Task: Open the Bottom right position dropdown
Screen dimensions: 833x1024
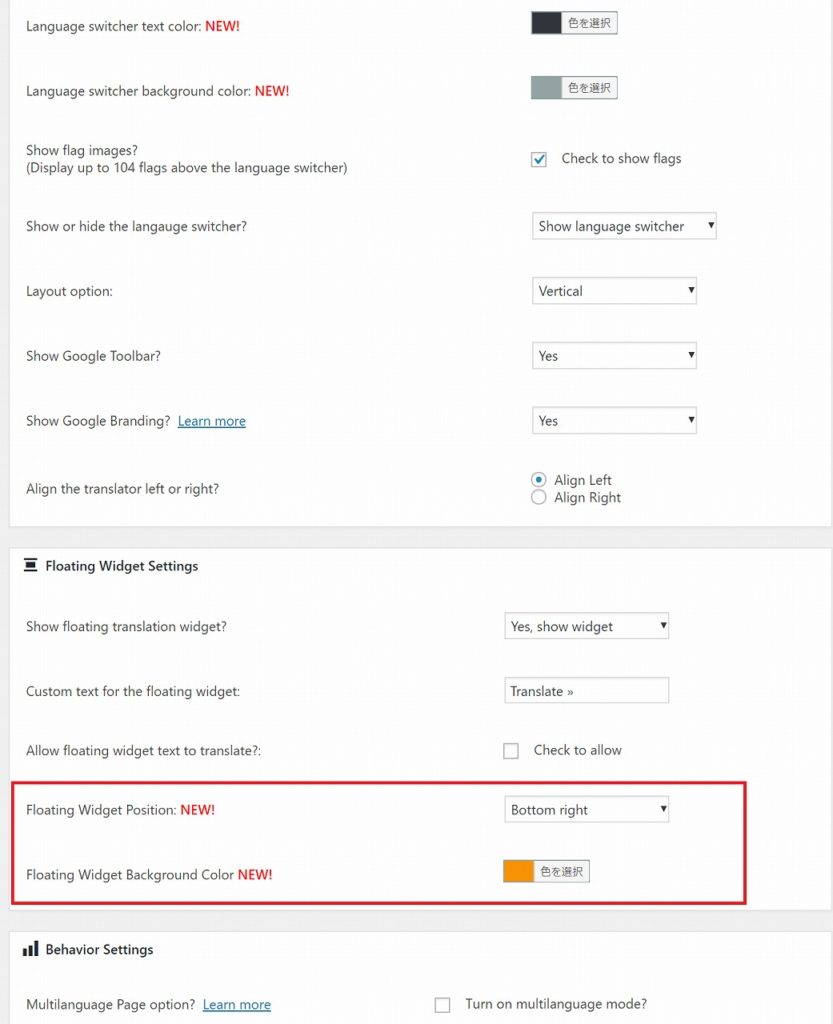Action: (x=586, y=810)
